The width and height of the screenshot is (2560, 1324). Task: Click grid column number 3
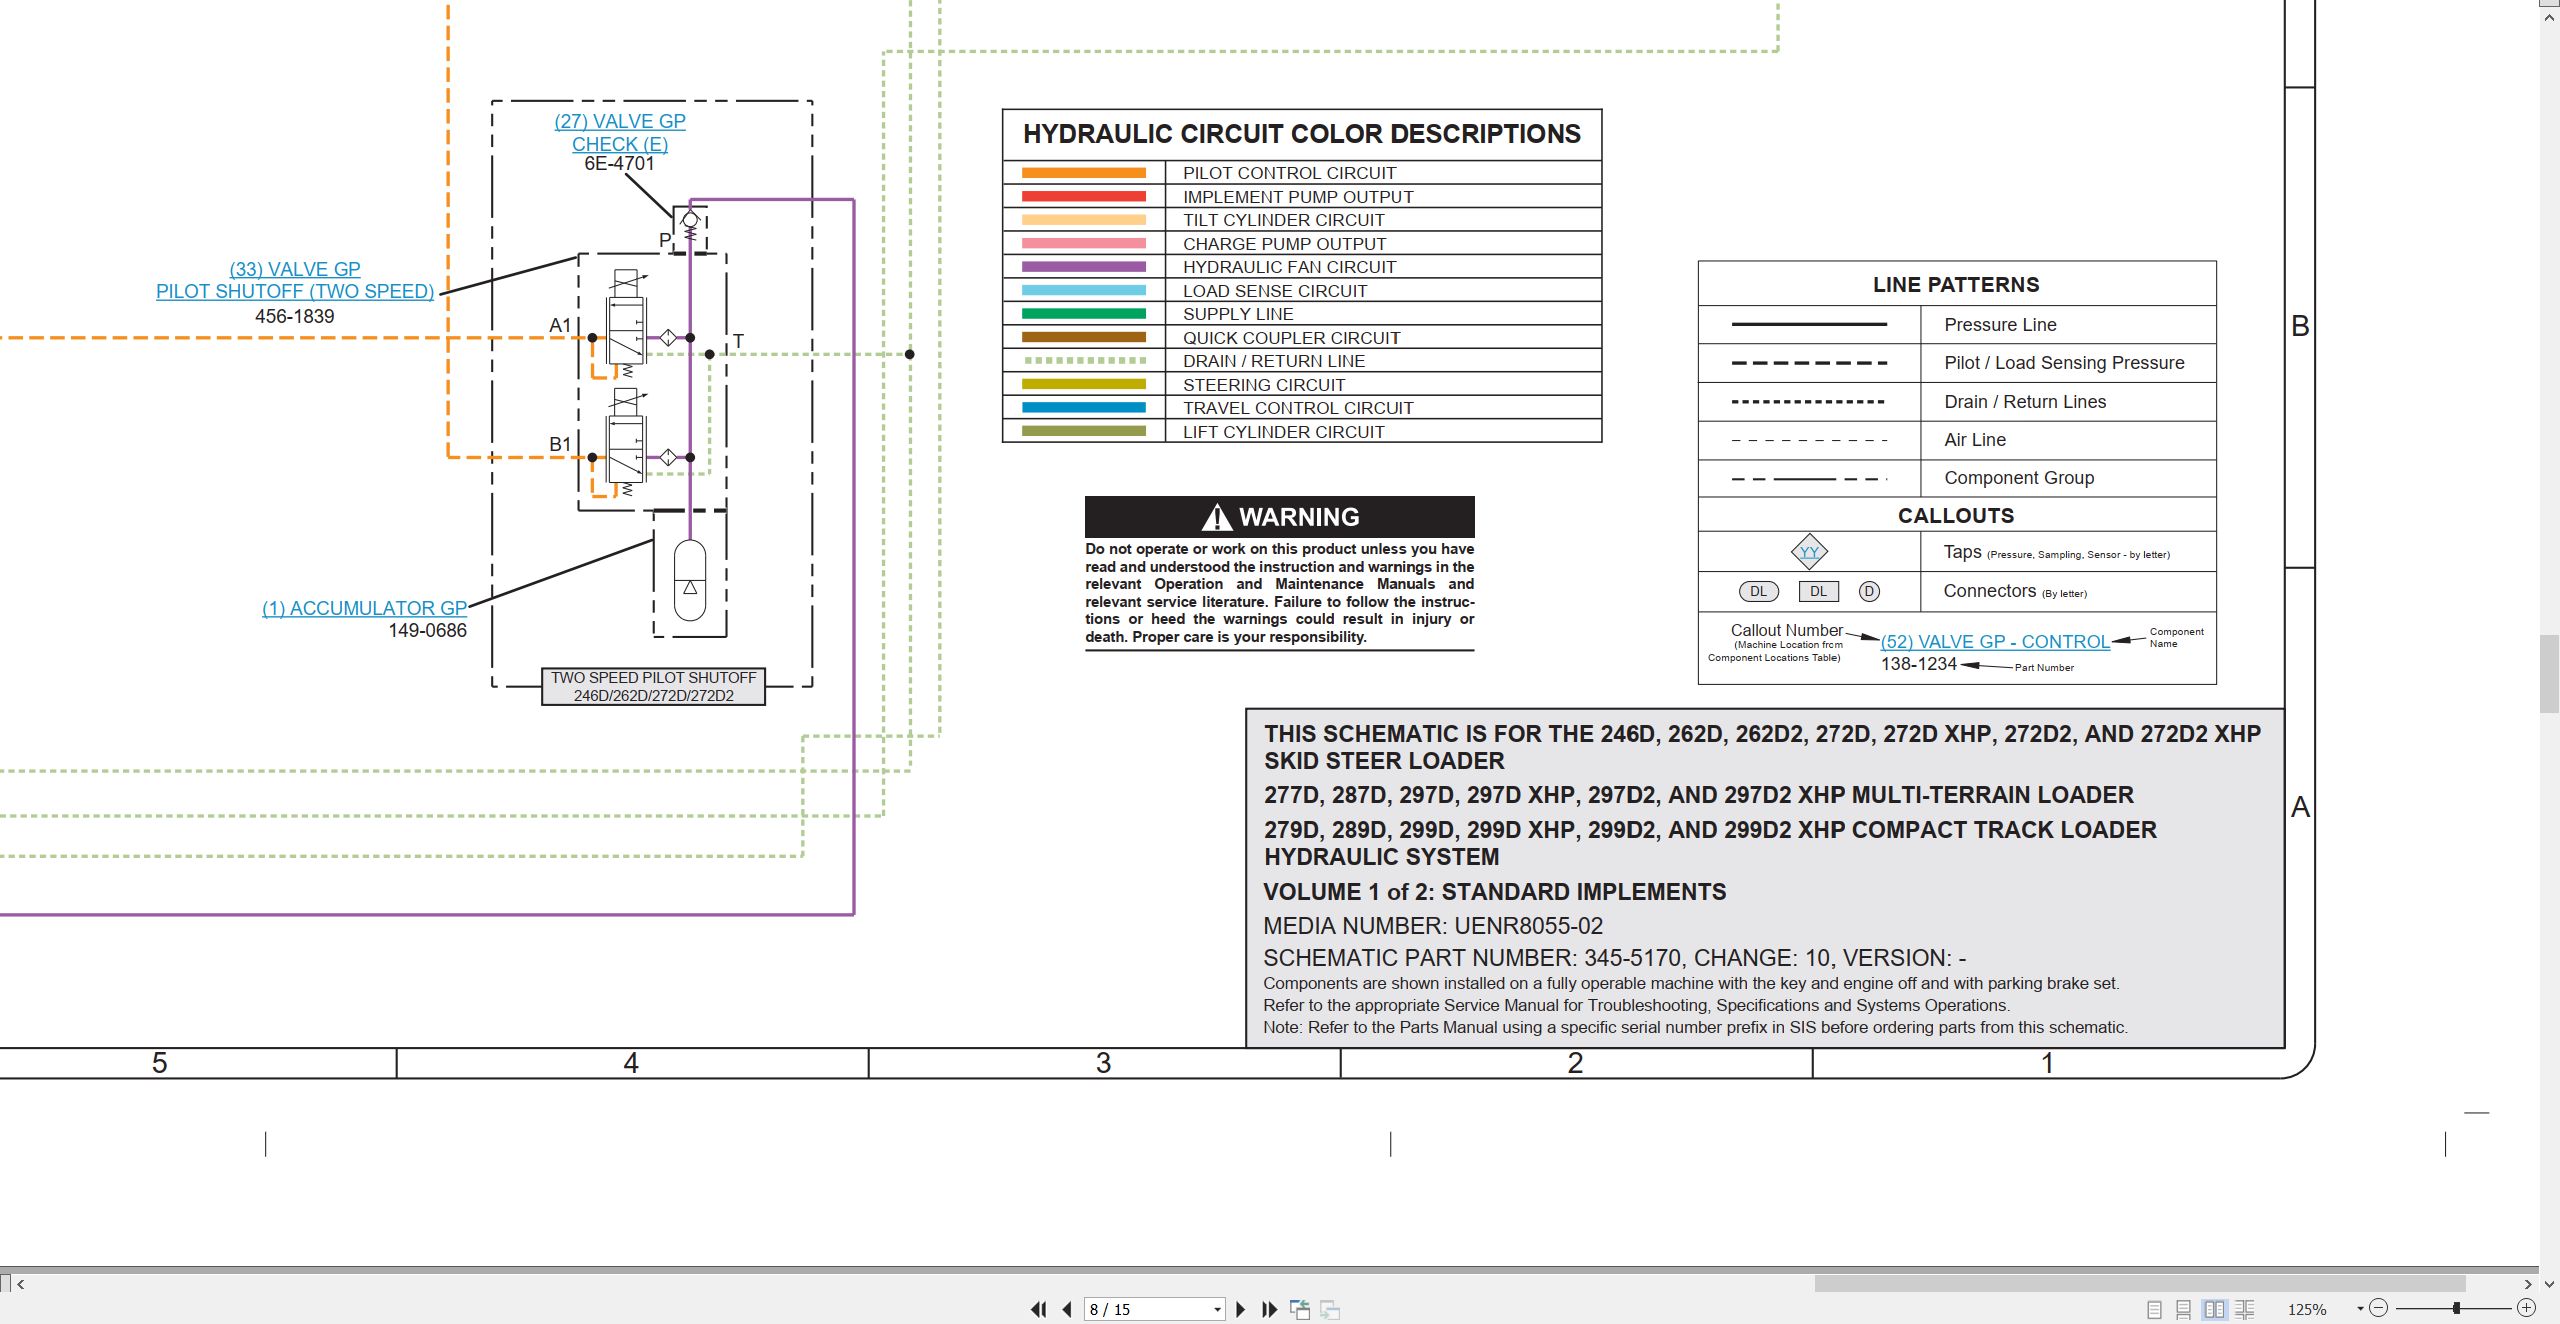click(1103, 1063)
